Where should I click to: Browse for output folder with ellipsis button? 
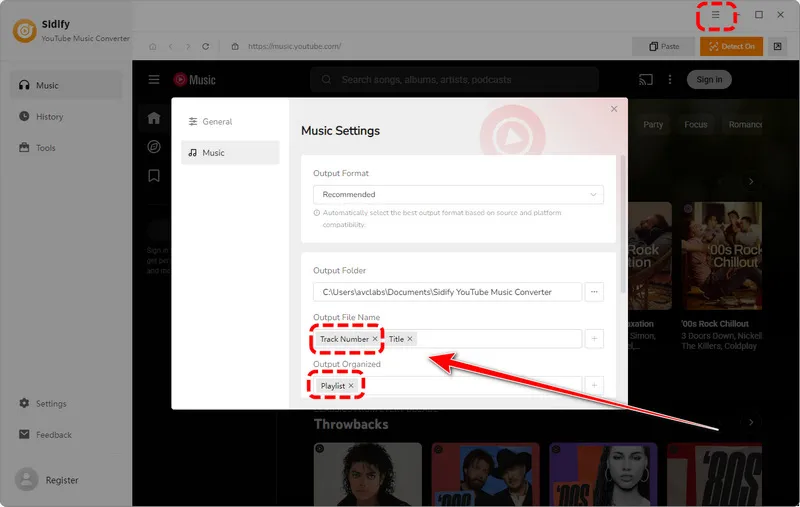[x=594, y=292]
